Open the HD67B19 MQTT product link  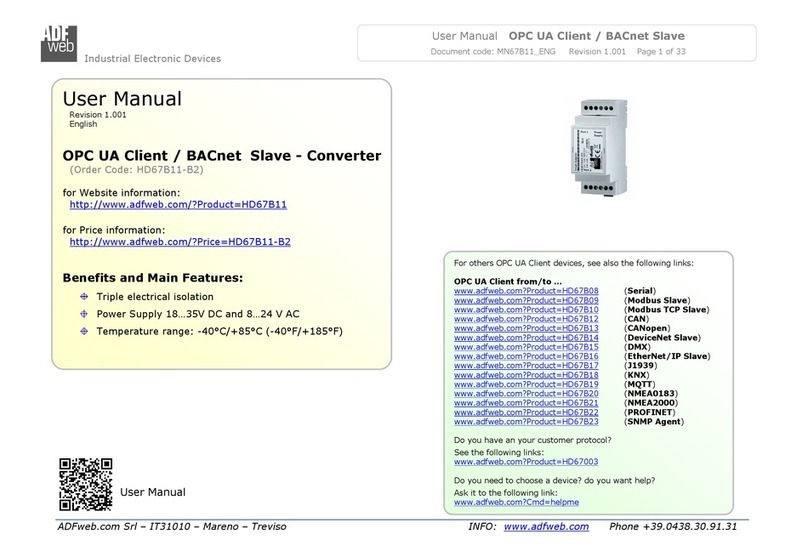point(526,384)
